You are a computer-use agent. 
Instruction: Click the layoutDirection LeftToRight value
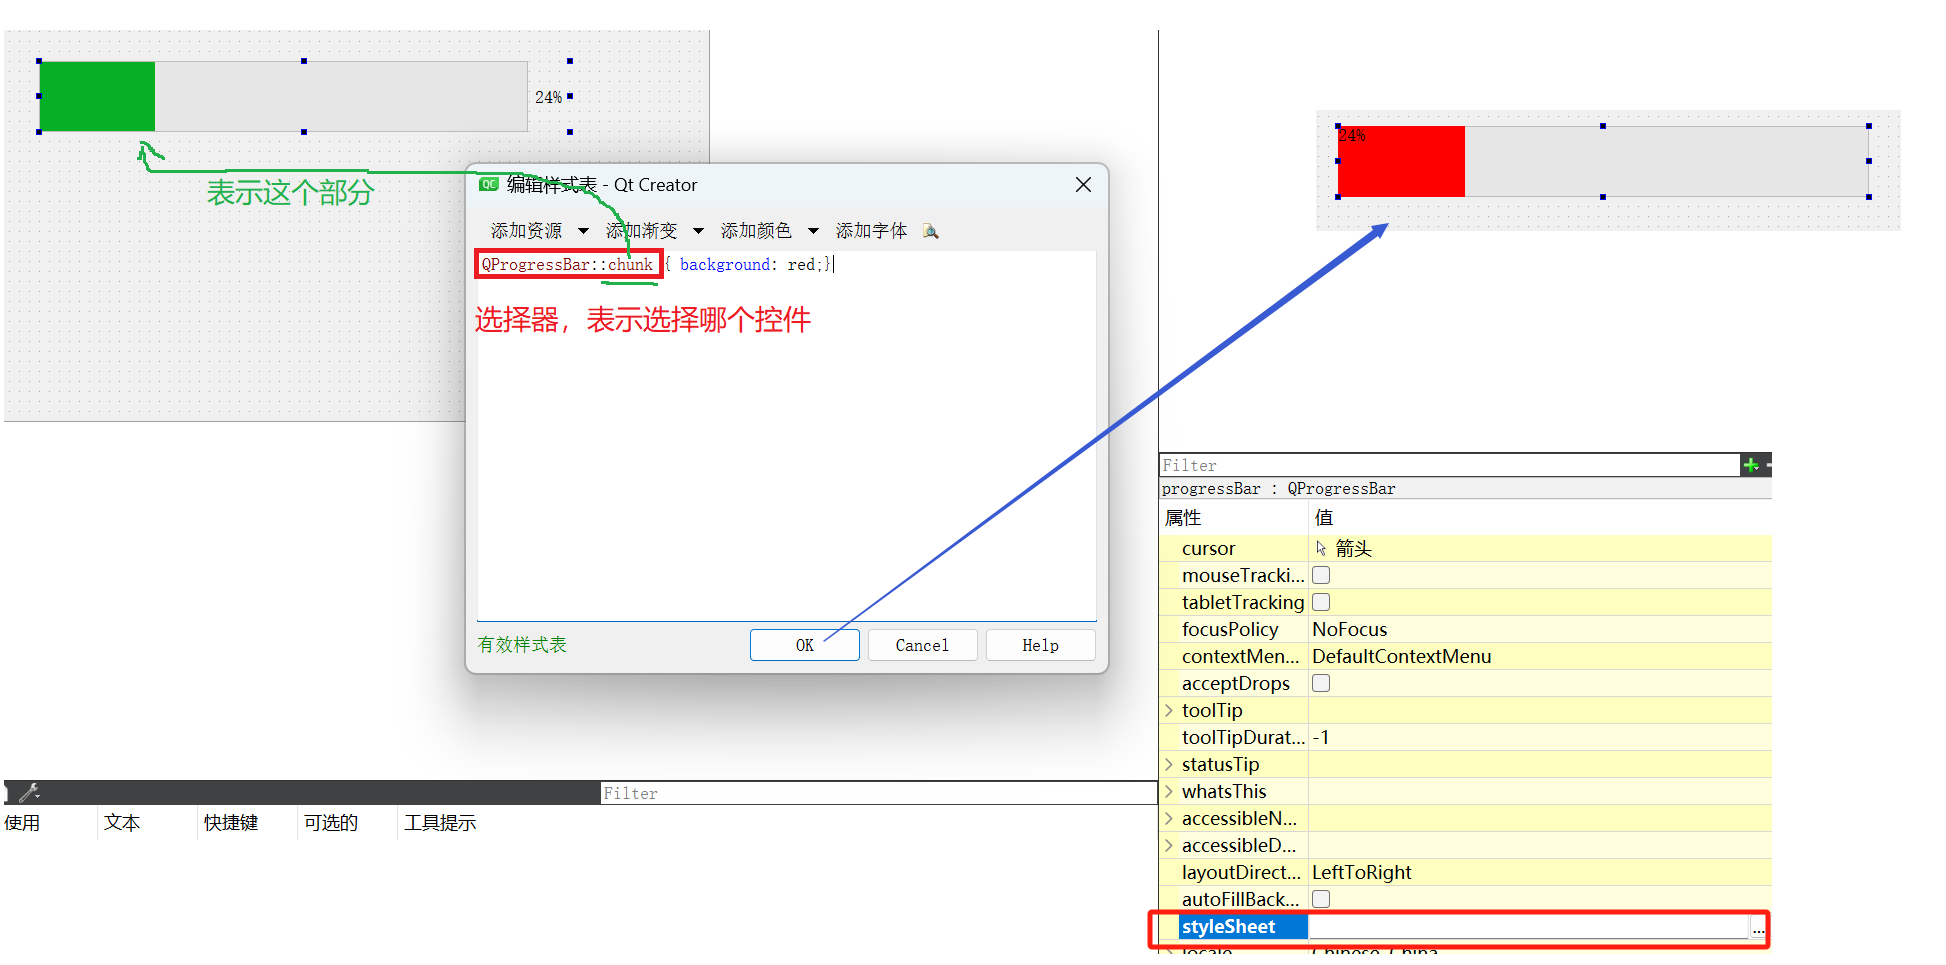(1361, 872)
